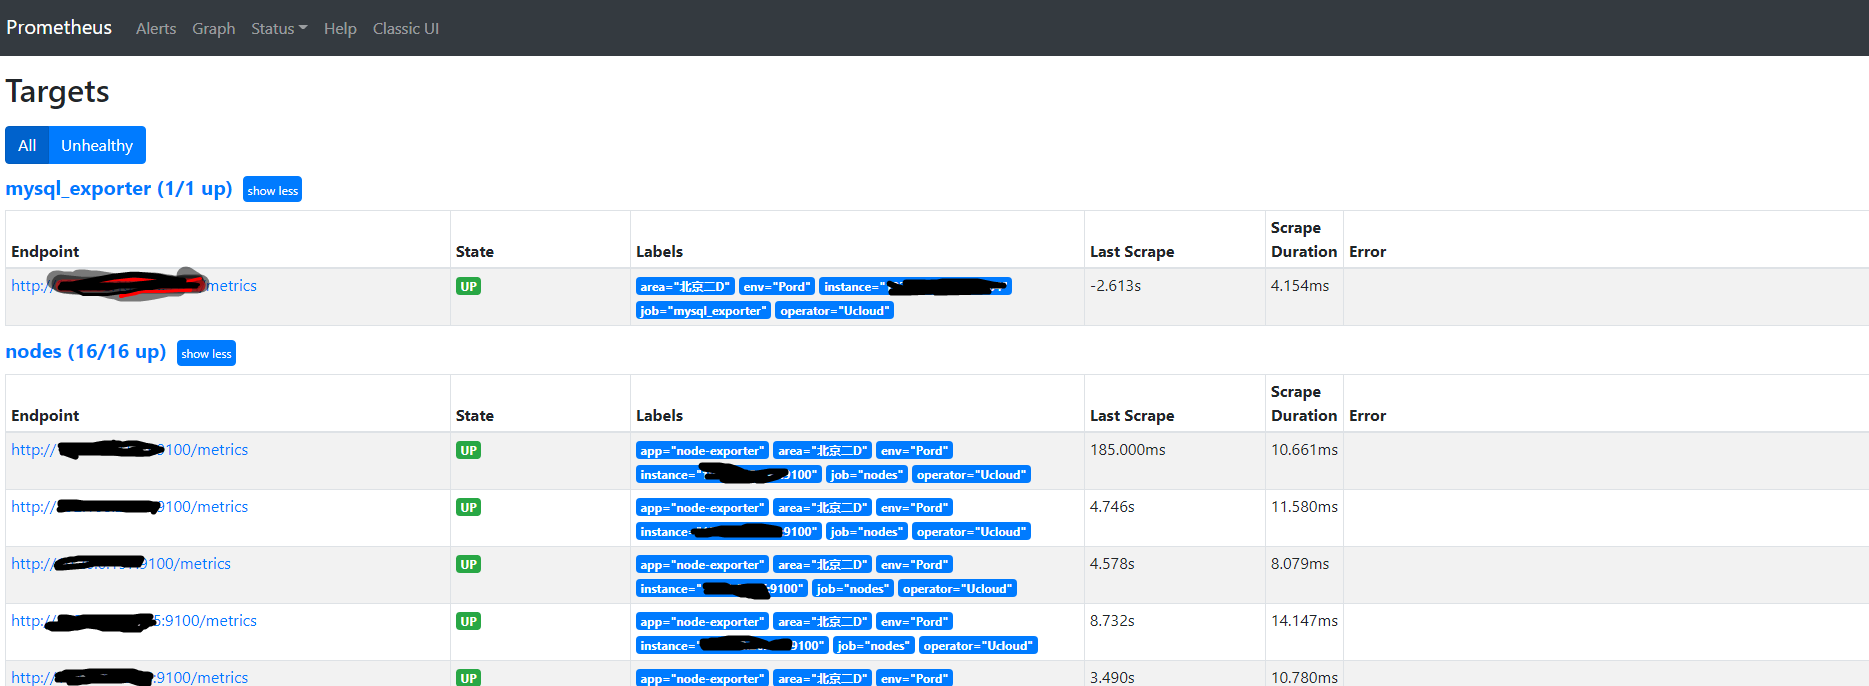This screenshot has height=686, width=1869.
Task: Open the Alerts page
Action: 156,29
